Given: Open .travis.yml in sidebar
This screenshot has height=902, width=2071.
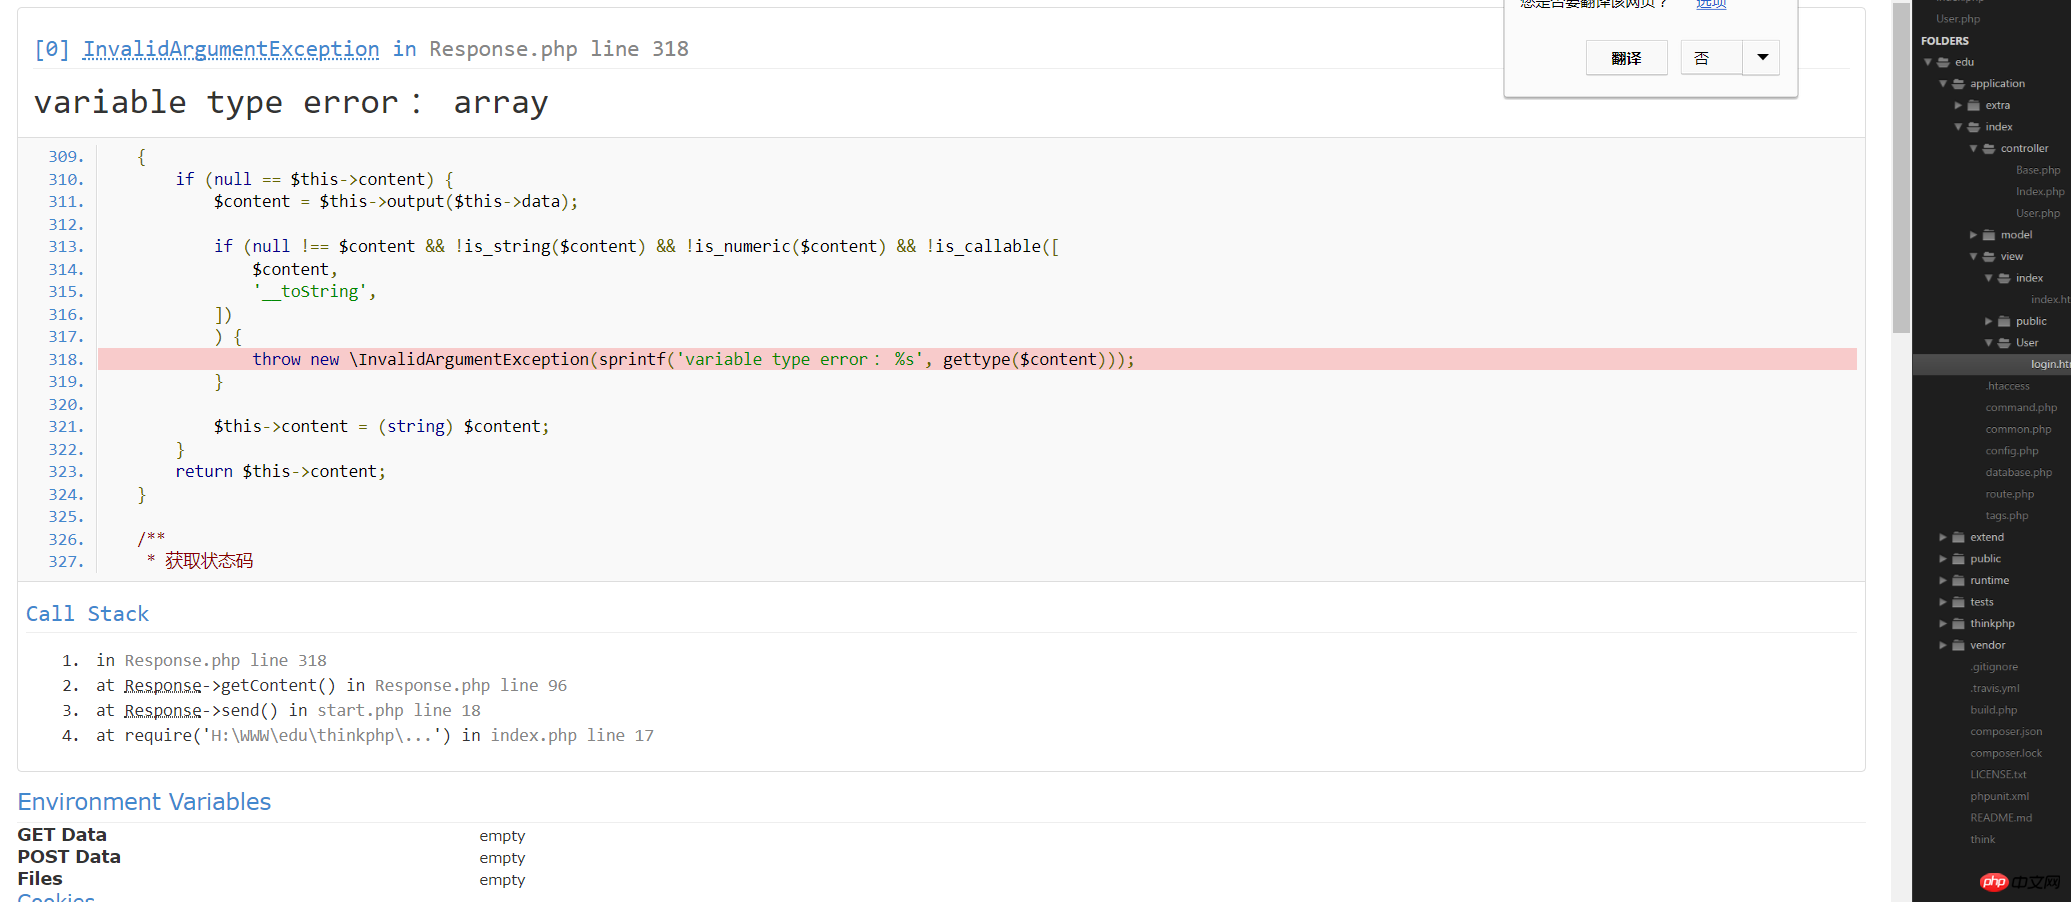Looking at the screenshot, I should point(1995,689).
